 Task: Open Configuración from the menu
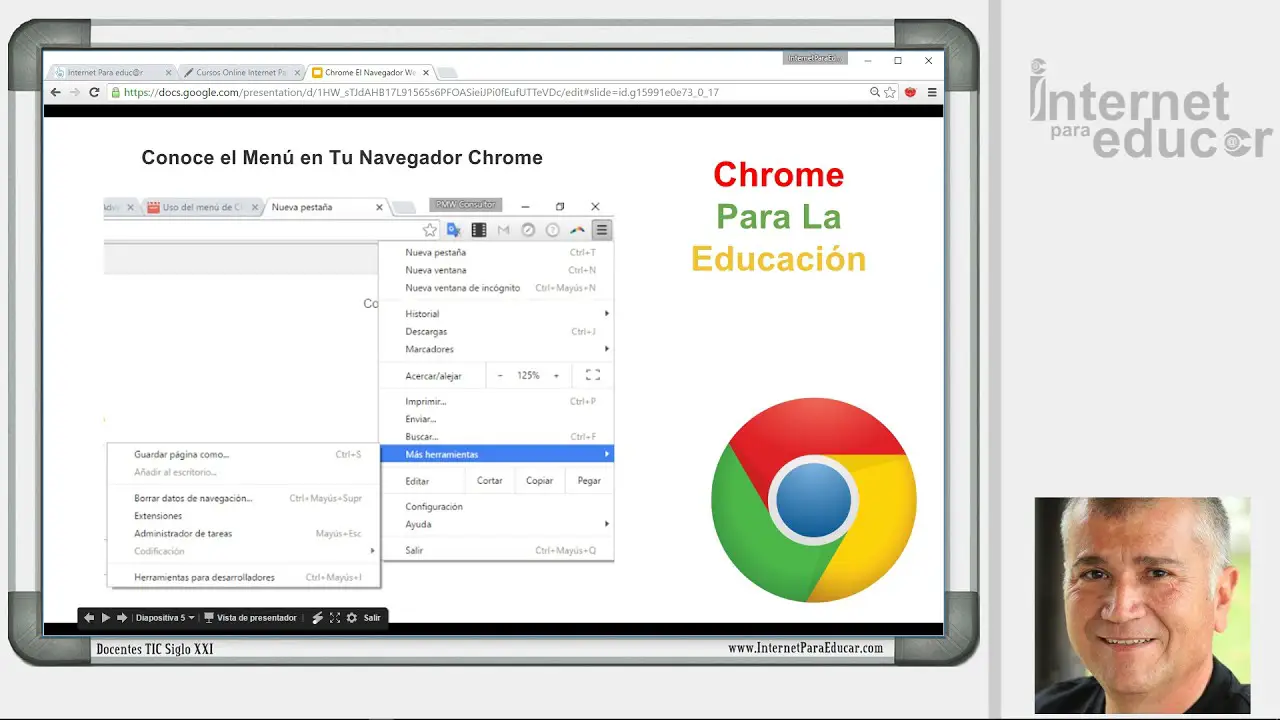coord(496,507)
